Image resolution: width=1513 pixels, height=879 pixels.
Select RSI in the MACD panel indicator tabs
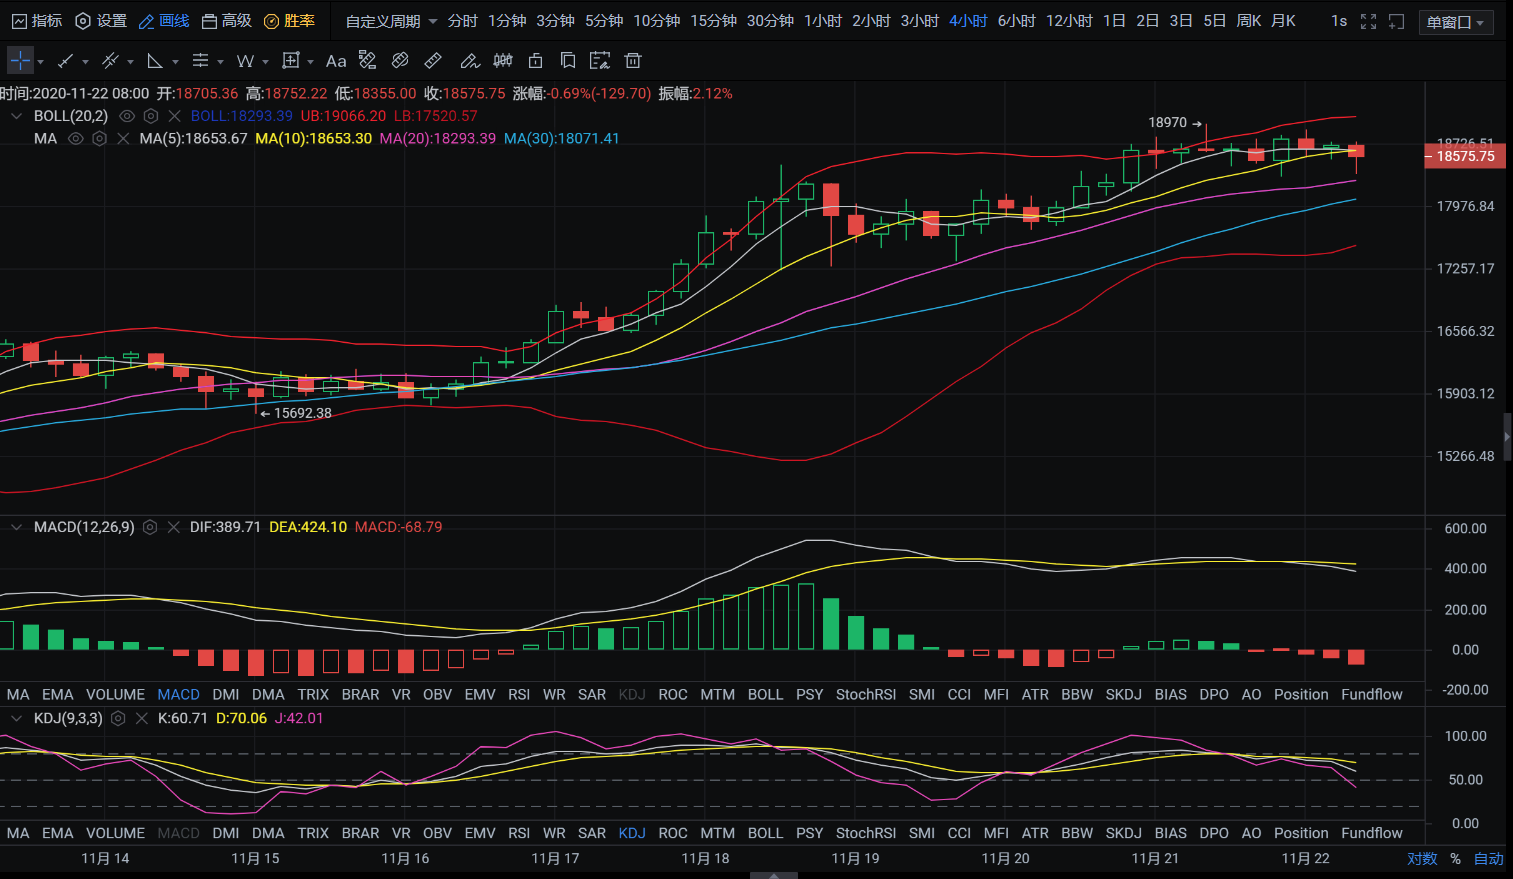pyautogui.click(x=519, y=694)
